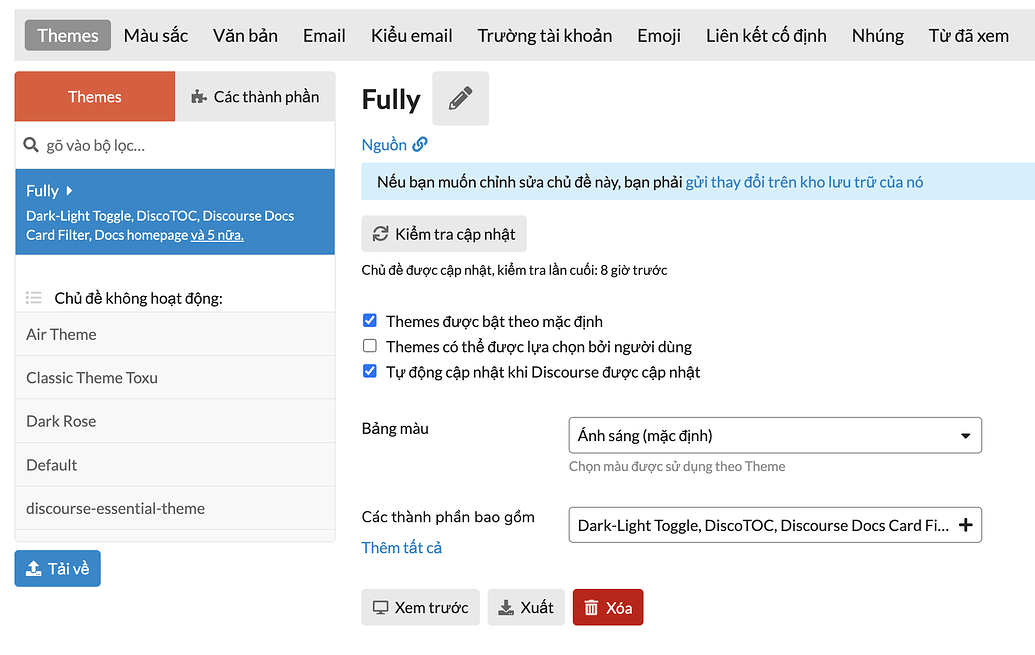Delete theme with red Xóa button
The image size is (1035, 655).
(607, 607)
